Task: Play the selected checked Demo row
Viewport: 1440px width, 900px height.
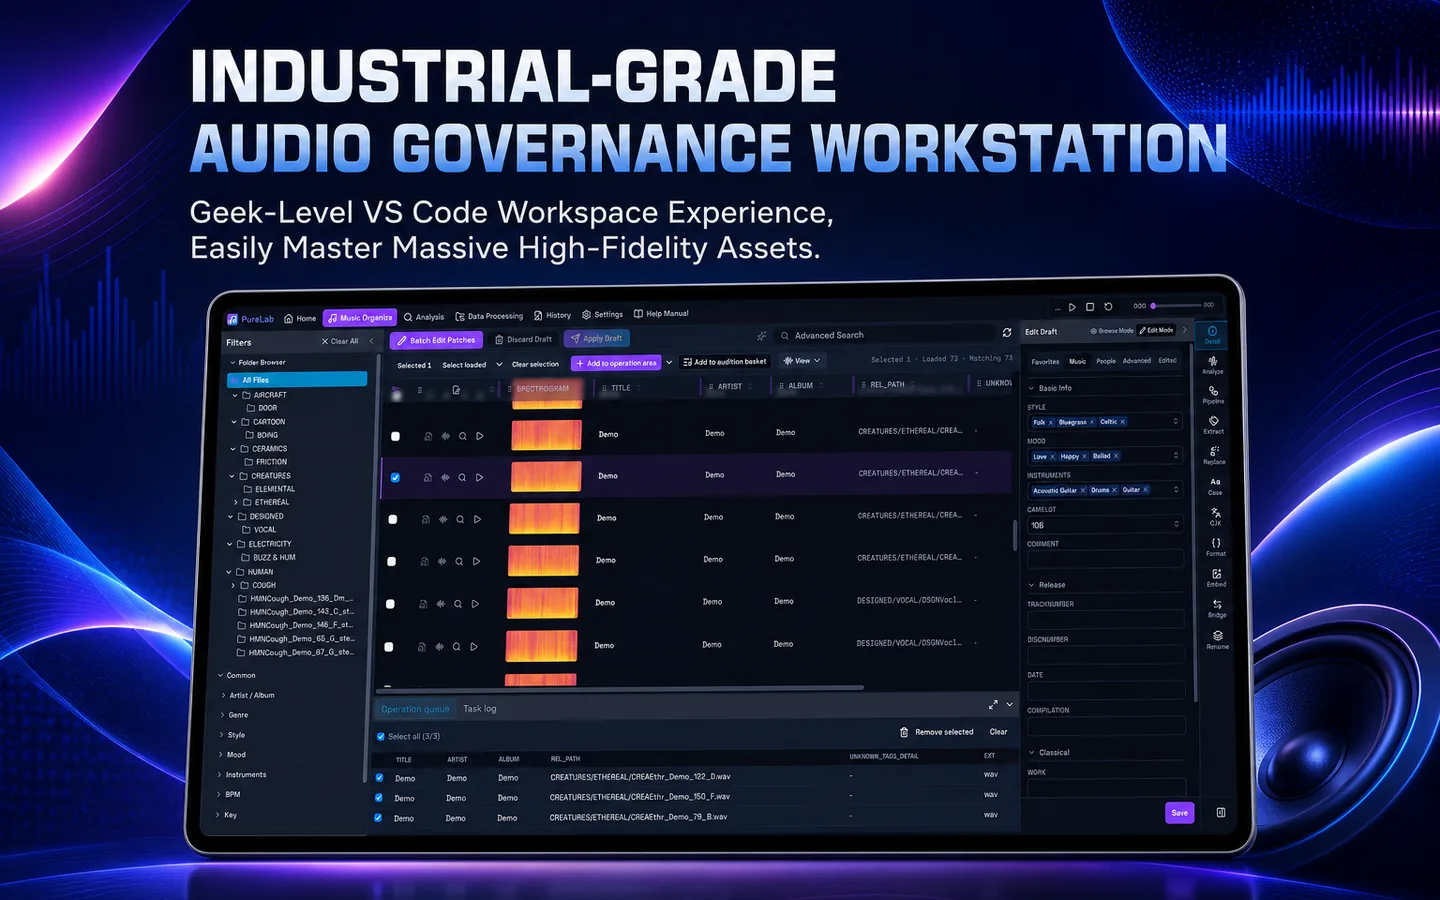Action: pyautogui.click(x=480, y=478)
